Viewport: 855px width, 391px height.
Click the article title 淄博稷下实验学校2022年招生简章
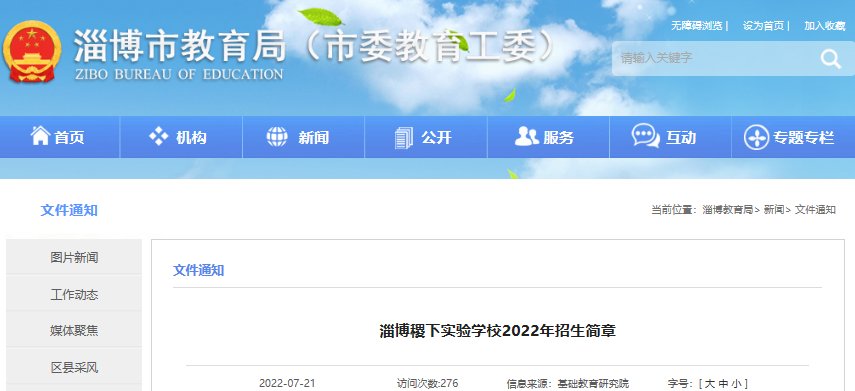[497, 331]
